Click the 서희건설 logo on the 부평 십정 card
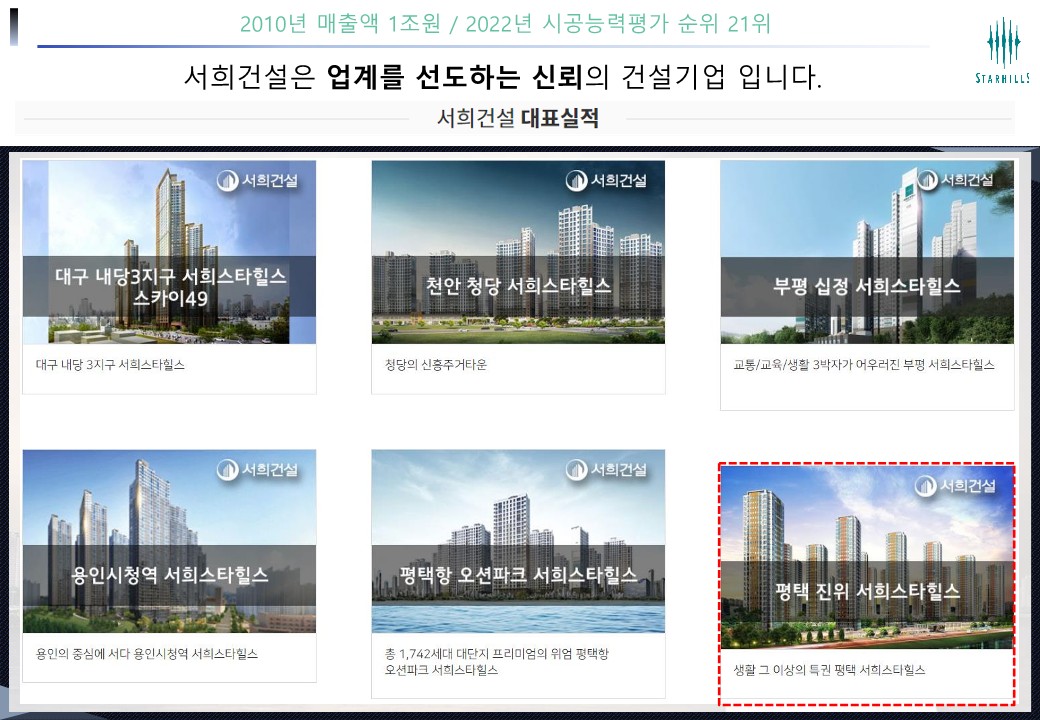This screenshot has height=720, width=1040. [x=955, y=180]
